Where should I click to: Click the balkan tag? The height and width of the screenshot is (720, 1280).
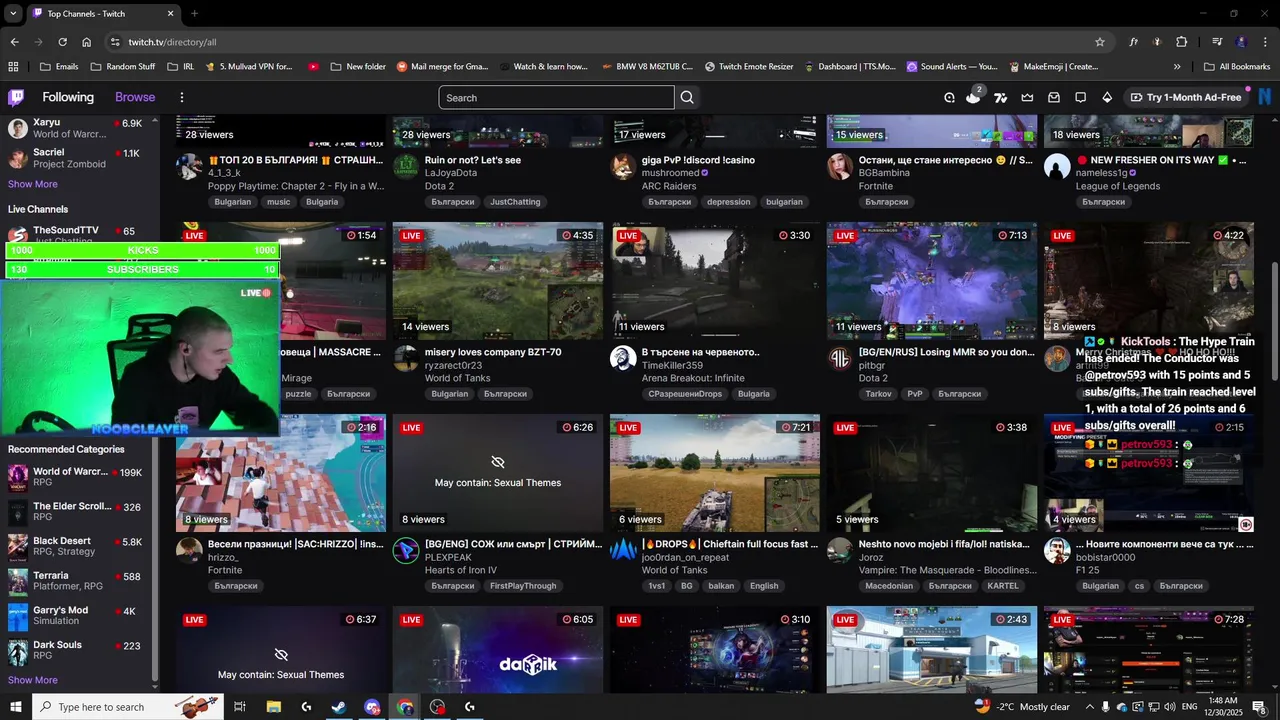click(721, 586)
